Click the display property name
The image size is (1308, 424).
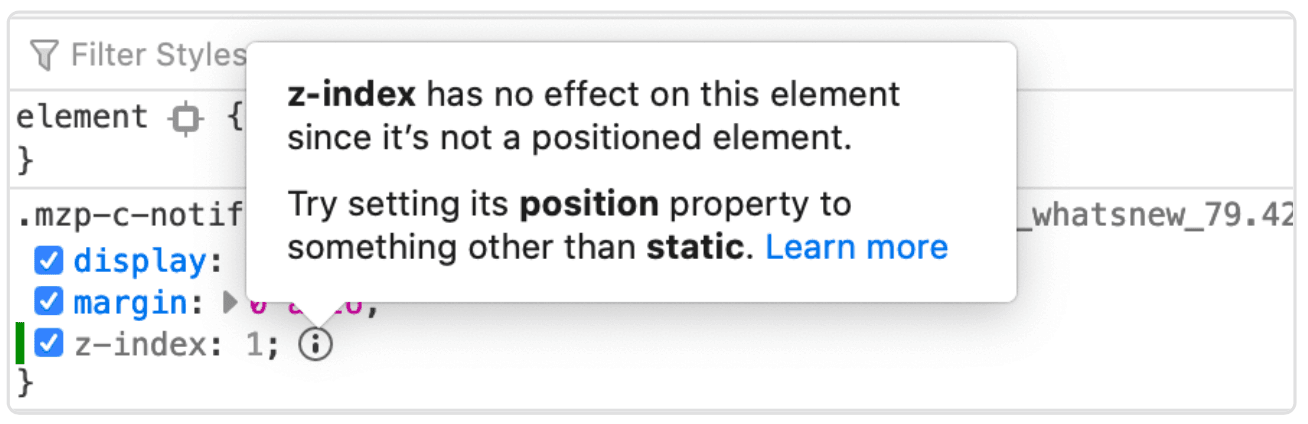138,262
